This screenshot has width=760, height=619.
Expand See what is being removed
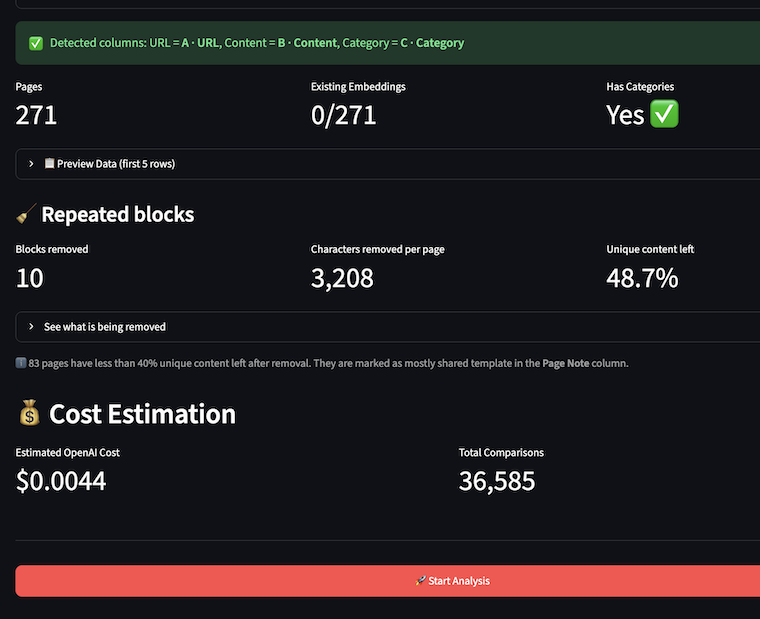point(388,327)
